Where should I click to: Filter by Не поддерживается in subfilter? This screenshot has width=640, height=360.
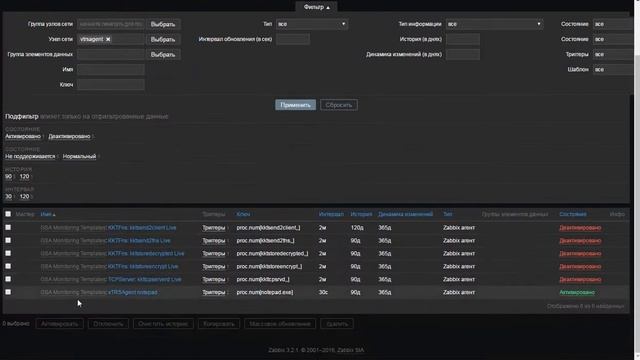30,156
